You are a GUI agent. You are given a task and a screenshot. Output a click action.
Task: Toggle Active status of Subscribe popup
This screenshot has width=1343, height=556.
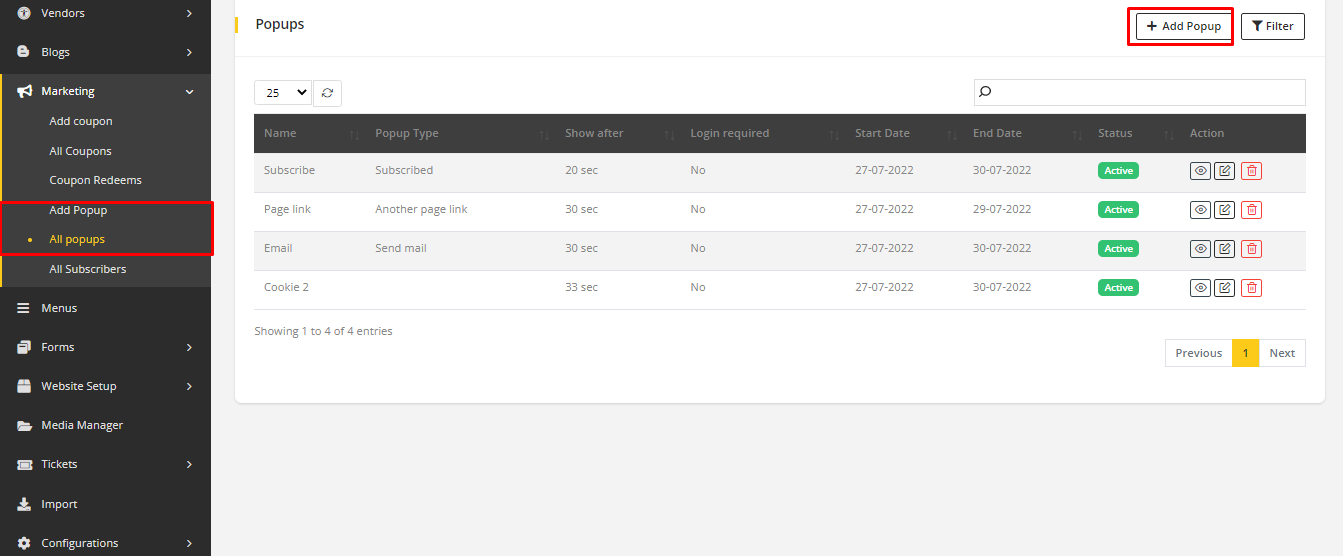tap(1118, 171)
